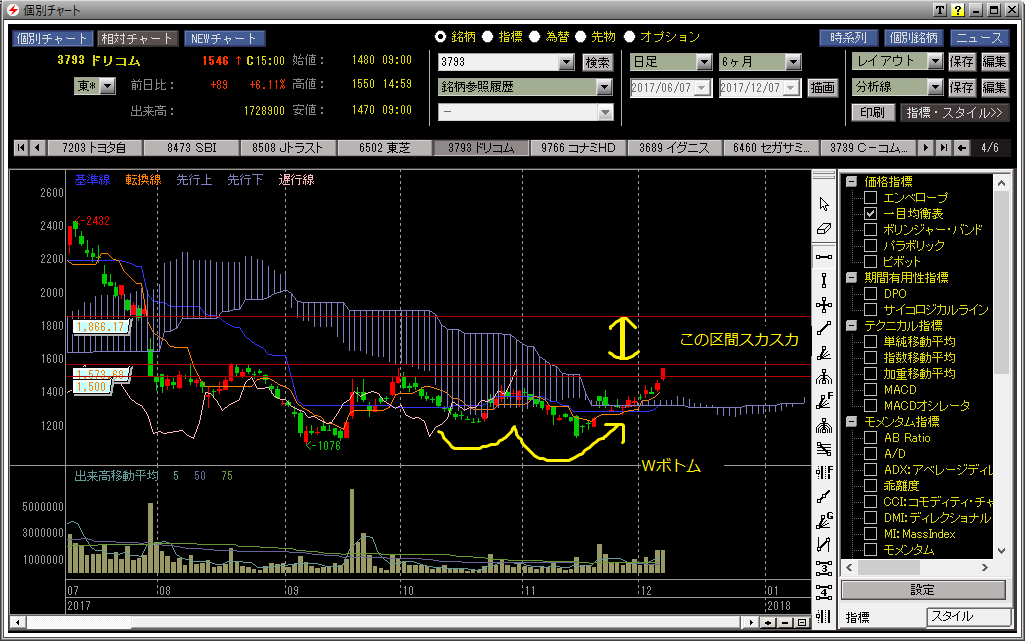Collapse the モメンタム指標 tree group
Viewport: 1025px width, 641px height.
coord(851,421)
